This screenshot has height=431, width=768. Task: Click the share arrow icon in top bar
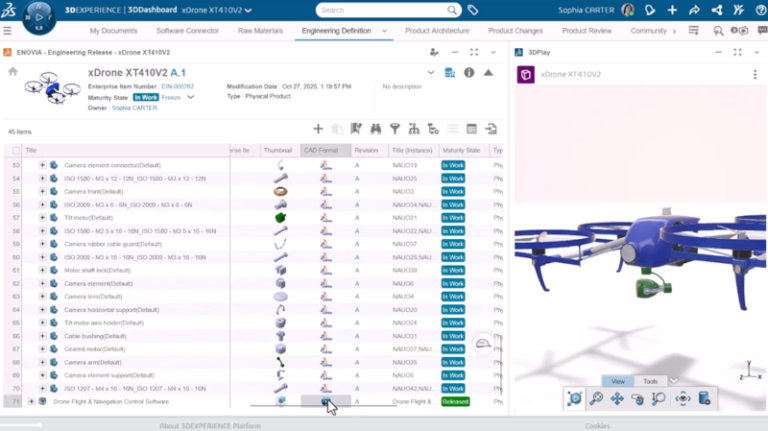(x=694, y=10)
